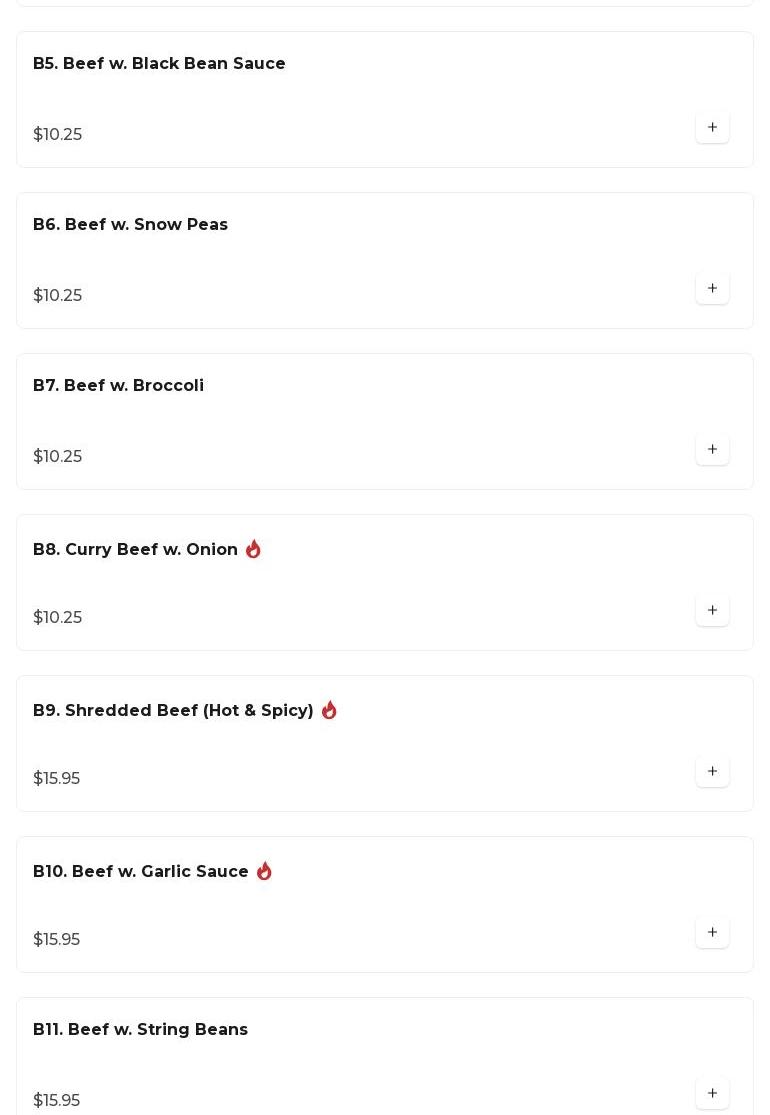Click the $15.95 price under B9
Image resolution: width=770 pixels, height=1115 pixels.
click(56, 779)
